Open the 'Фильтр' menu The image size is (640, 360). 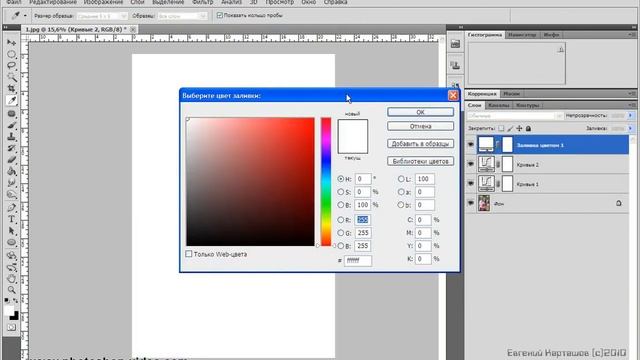[x=202, y=2]
